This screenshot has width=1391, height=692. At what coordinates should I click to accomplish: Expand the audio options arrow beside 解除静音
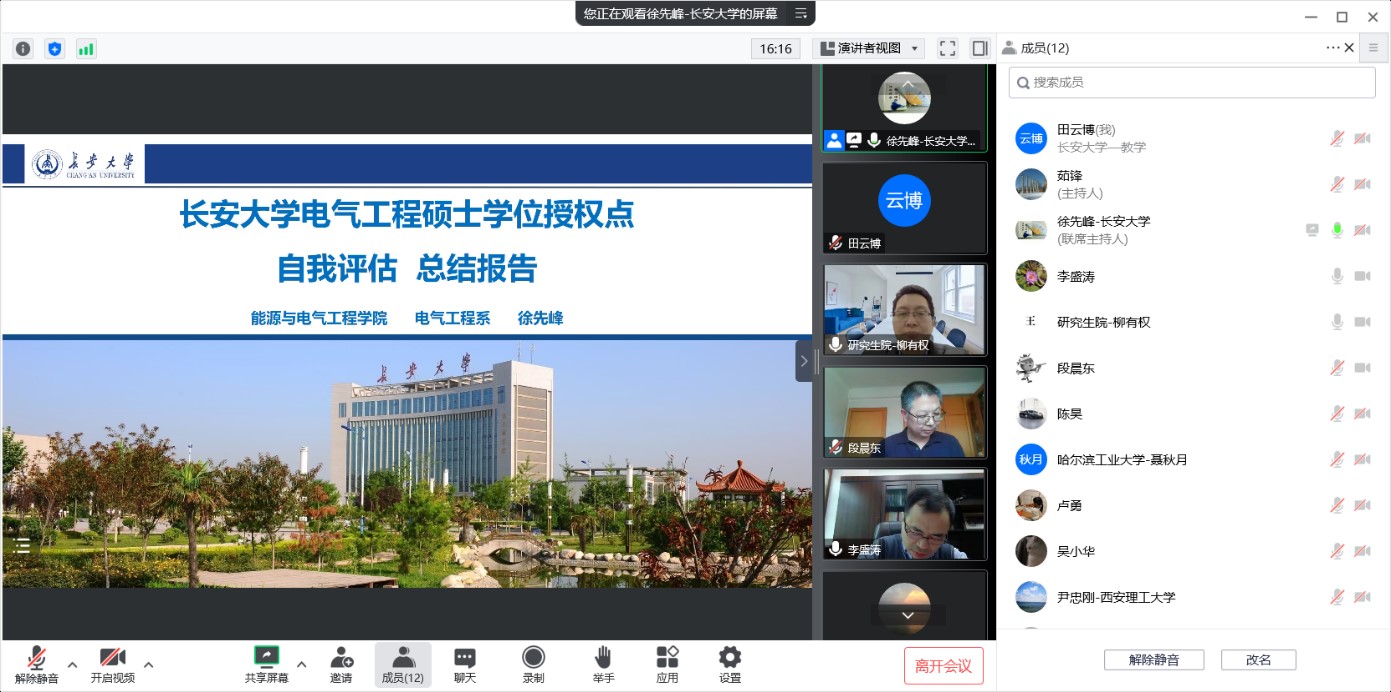pyautogui.click(x=72, y=664)
